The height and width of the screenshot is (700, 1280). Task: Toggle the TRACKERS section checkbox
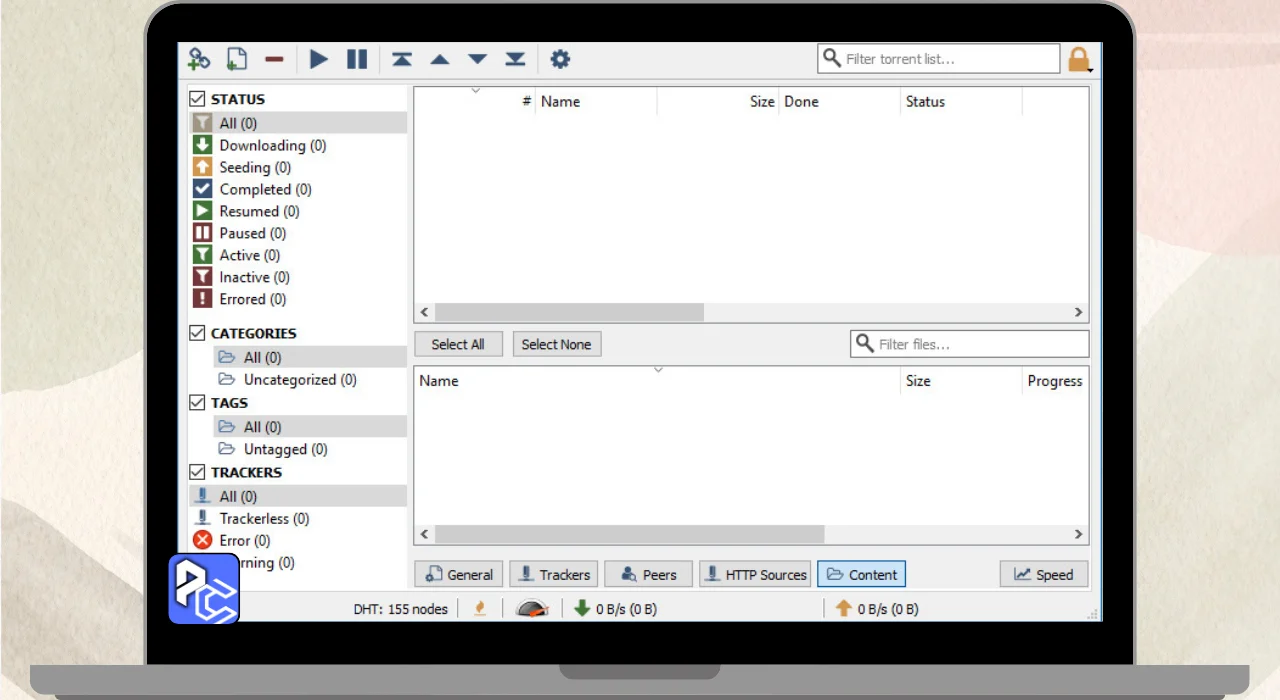tap(198, 472)
